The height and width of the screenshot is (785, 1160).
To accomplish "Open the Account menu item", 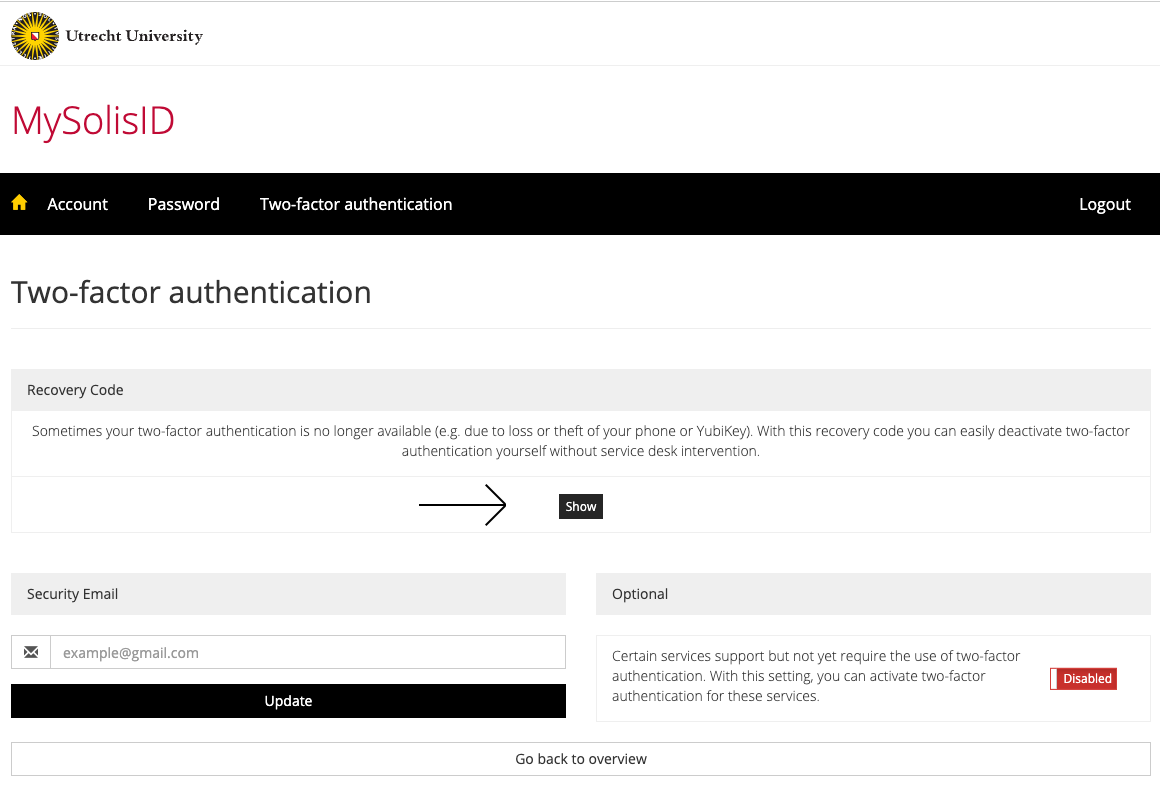I will [77, 203].
